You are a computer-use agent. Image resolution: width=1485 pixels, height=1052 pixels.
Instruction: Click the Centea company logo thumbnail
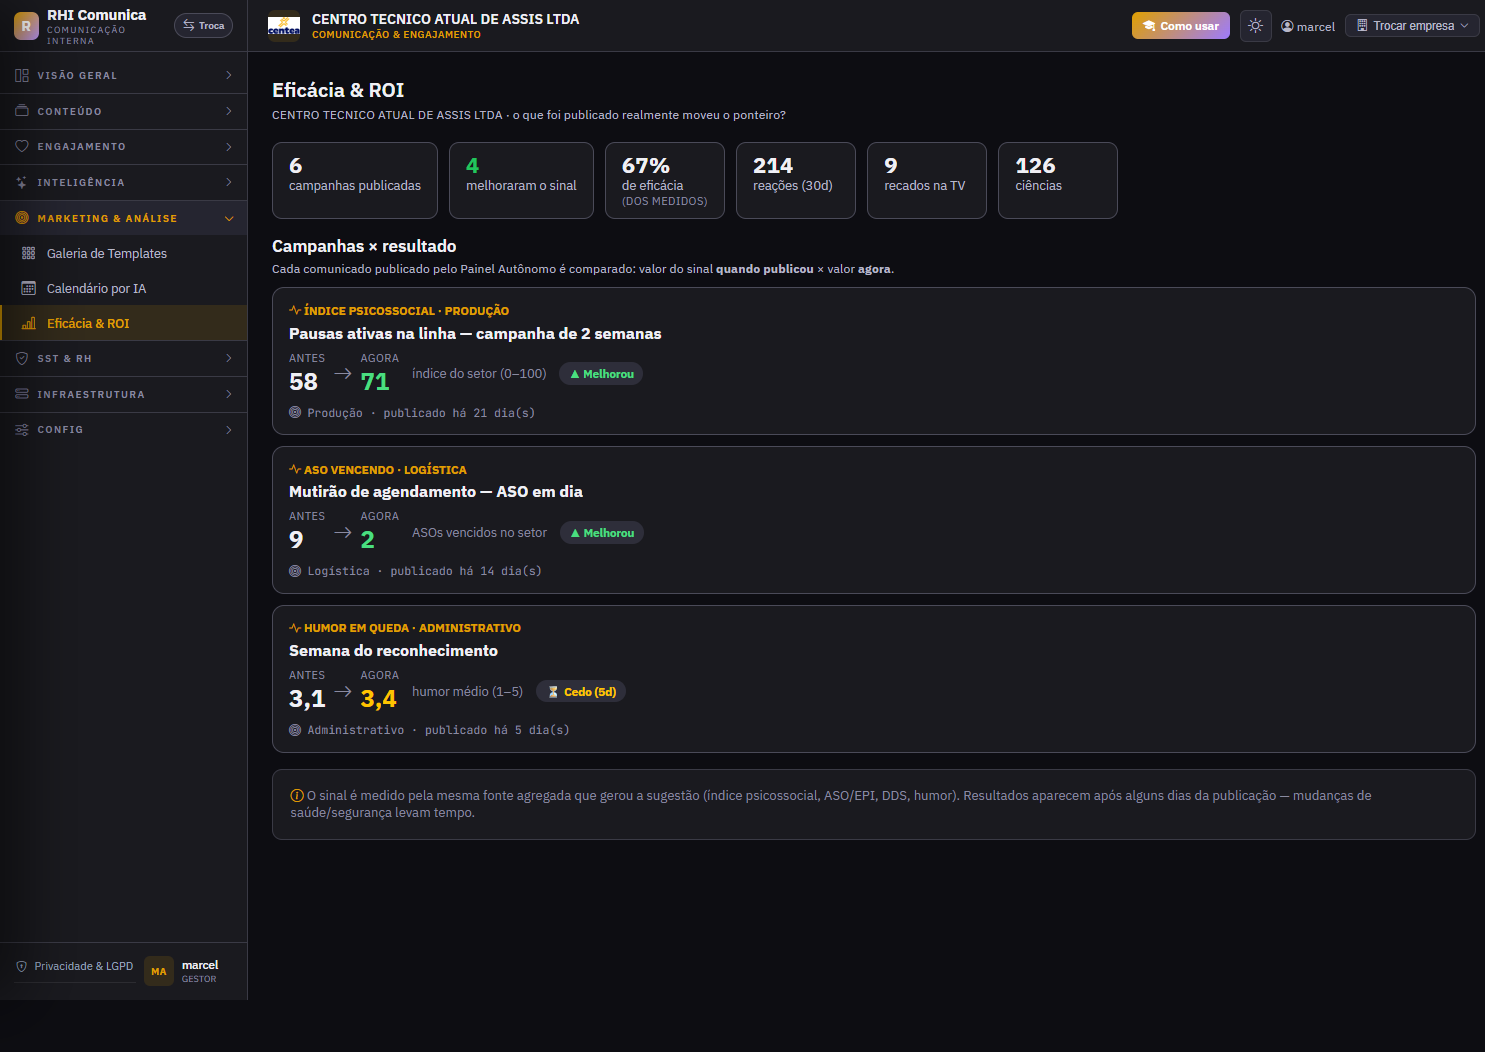[284, 26]
